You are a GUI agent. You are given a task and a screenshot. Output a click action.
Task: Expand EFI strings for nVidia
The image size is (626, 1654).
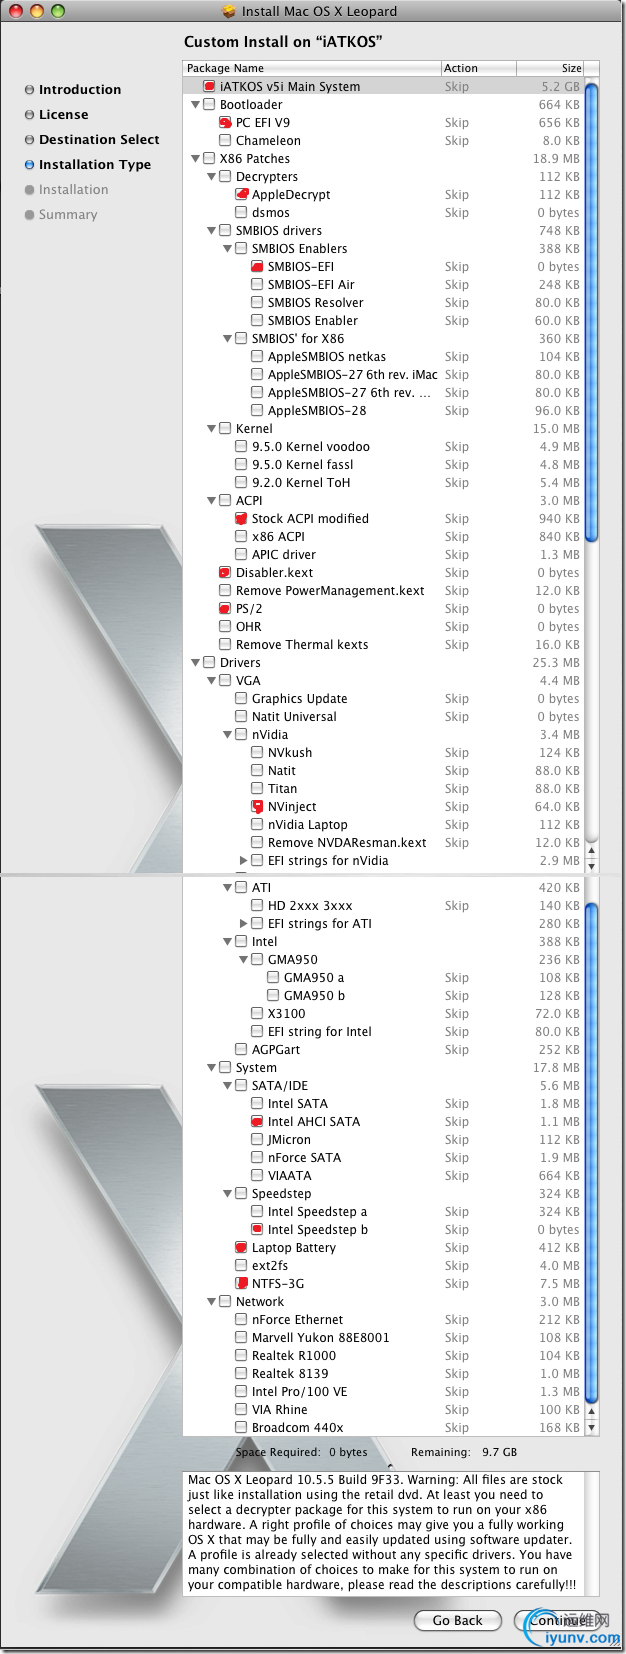click(243, 861)
